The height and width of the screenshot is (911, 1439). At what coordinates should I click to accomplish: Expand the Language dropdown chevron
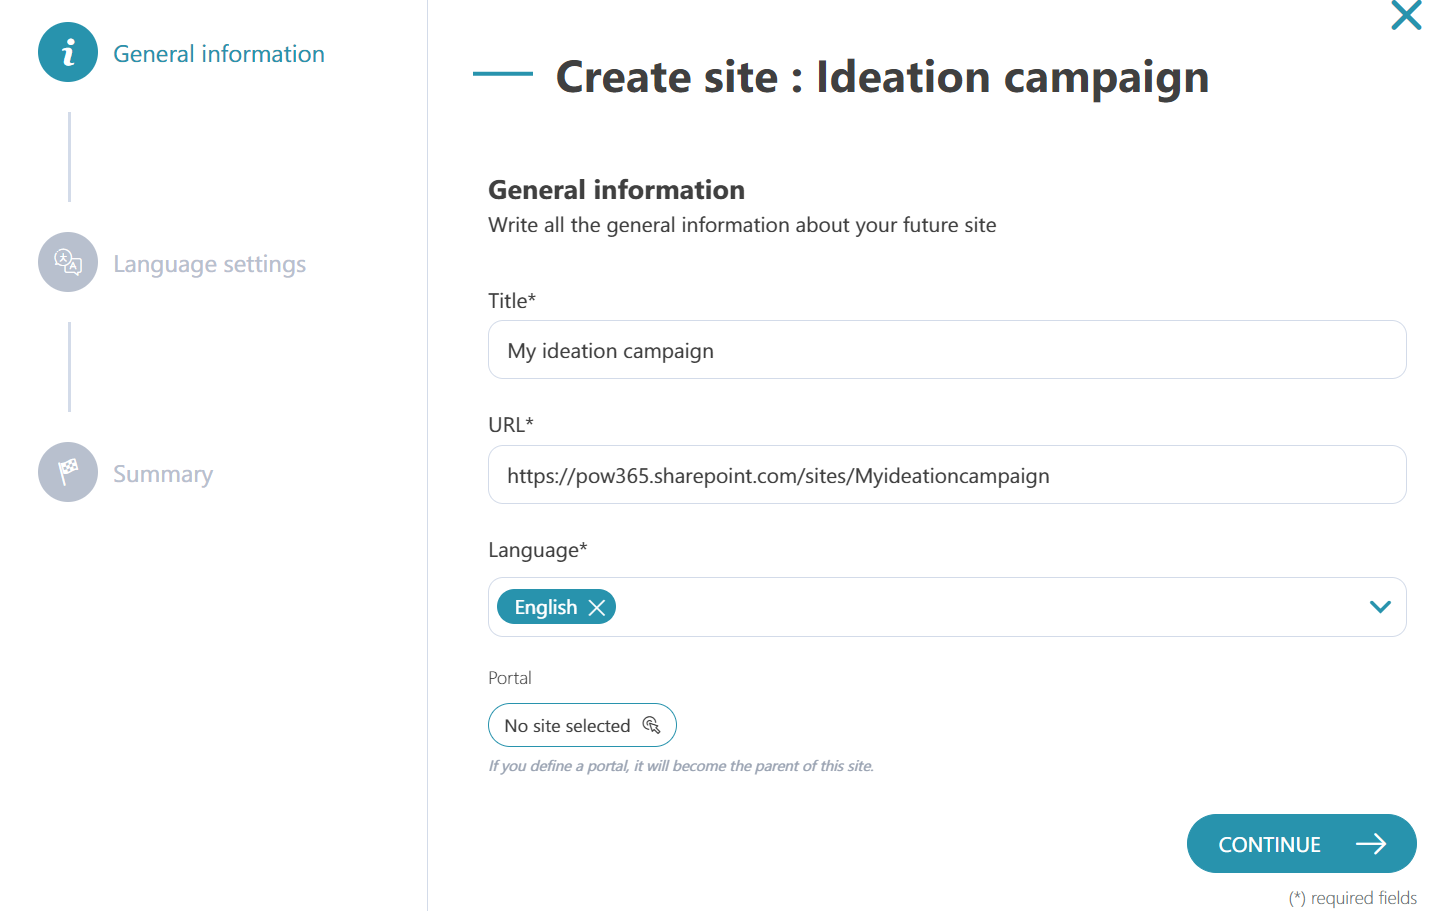tap(1380, 607)
